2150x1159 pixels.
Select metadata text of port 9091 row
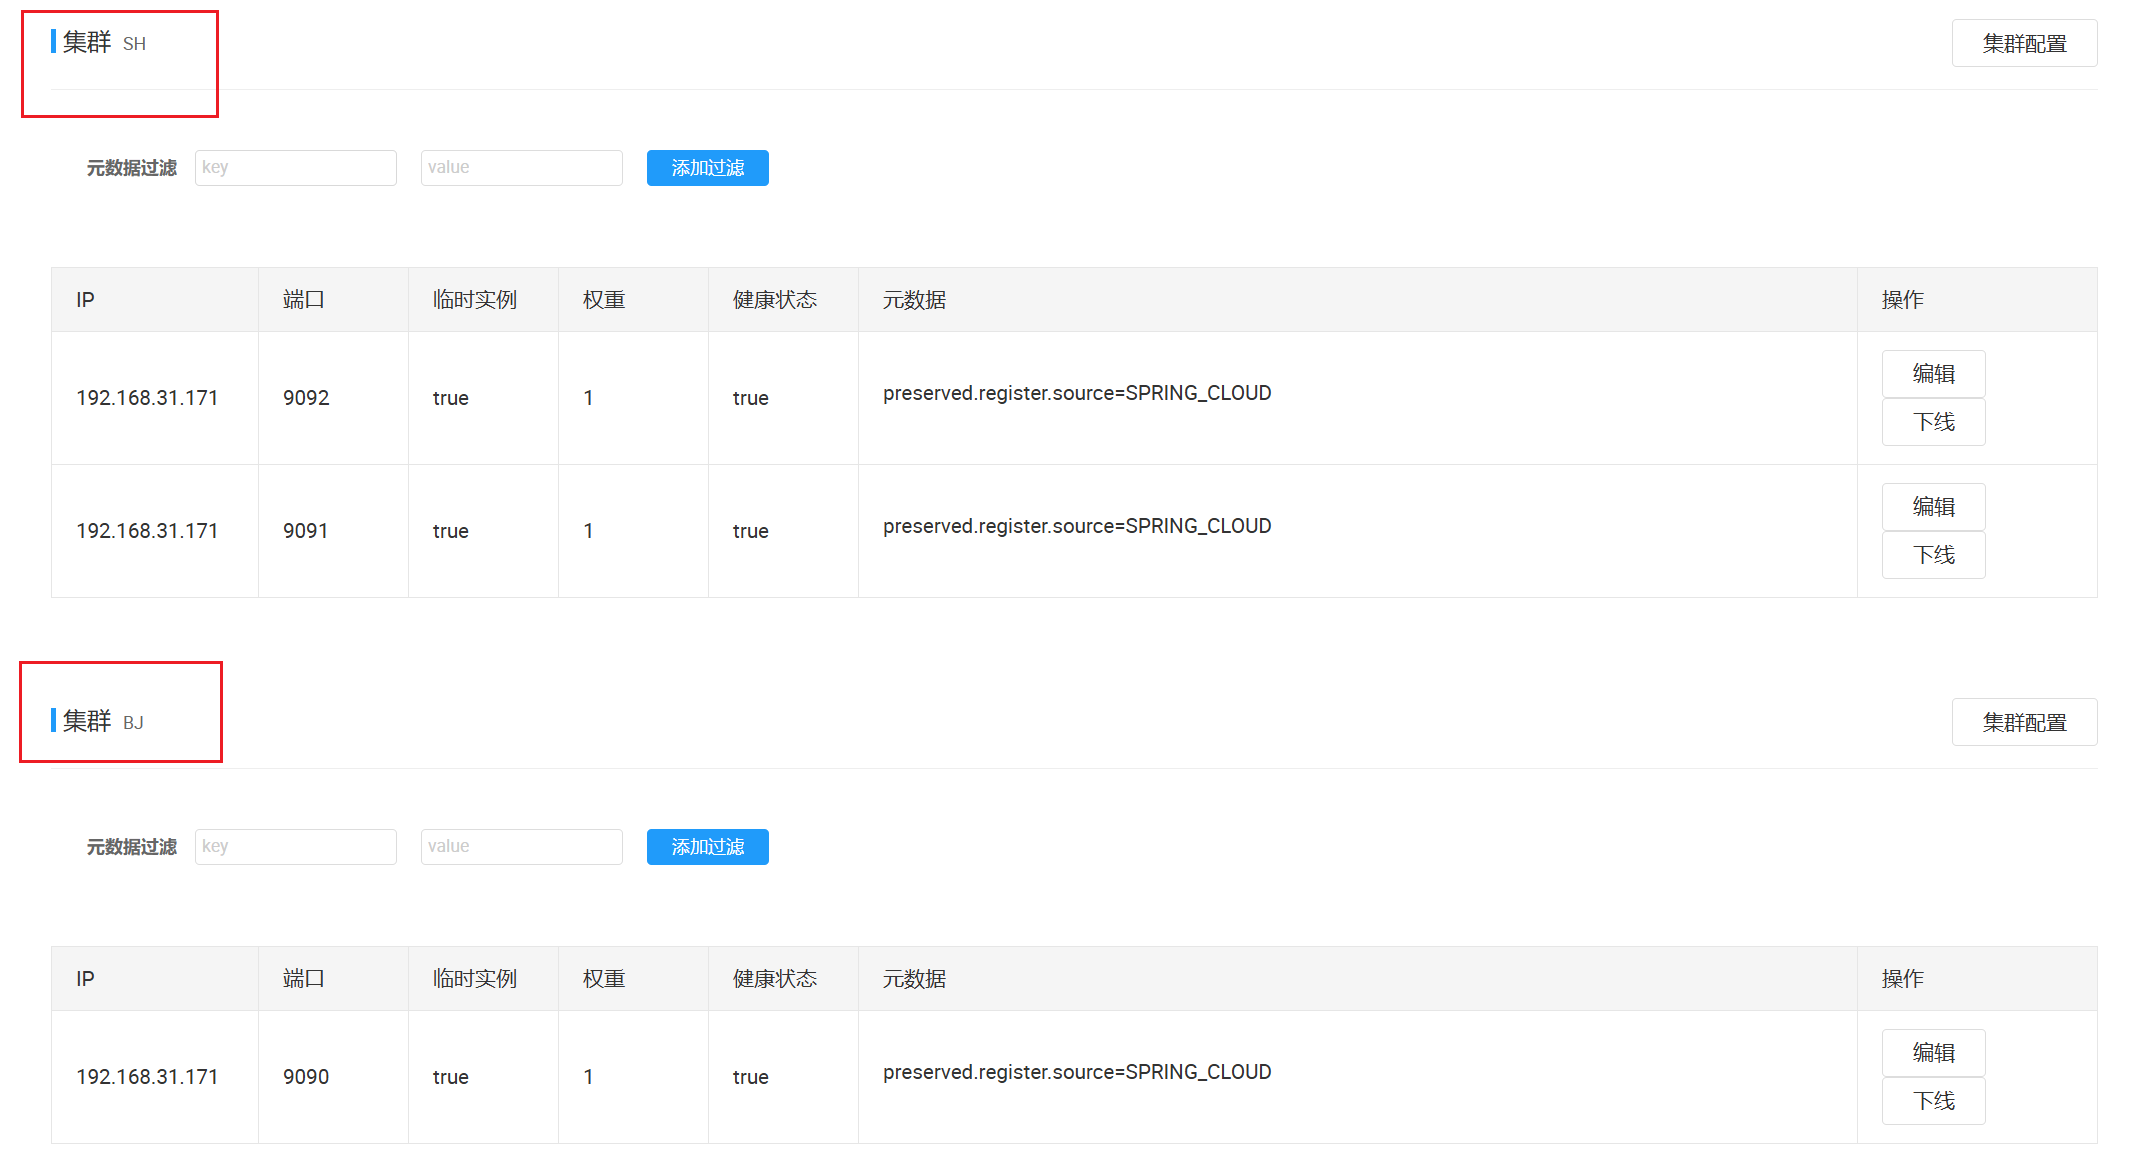tap(1076, 526)
